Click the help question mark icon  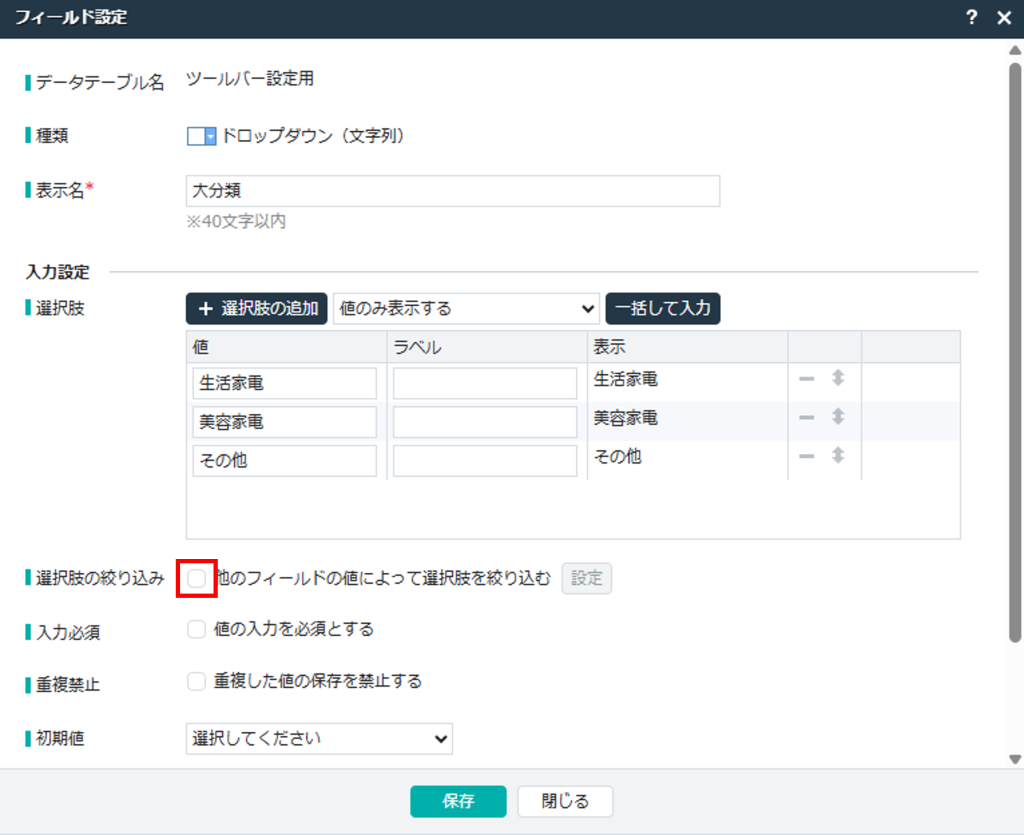971,18
